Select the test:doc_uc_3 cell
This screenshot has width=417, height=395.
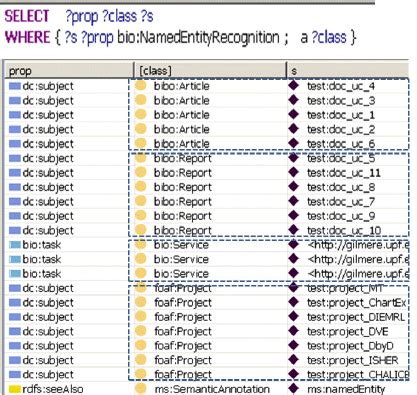point(341,101)
